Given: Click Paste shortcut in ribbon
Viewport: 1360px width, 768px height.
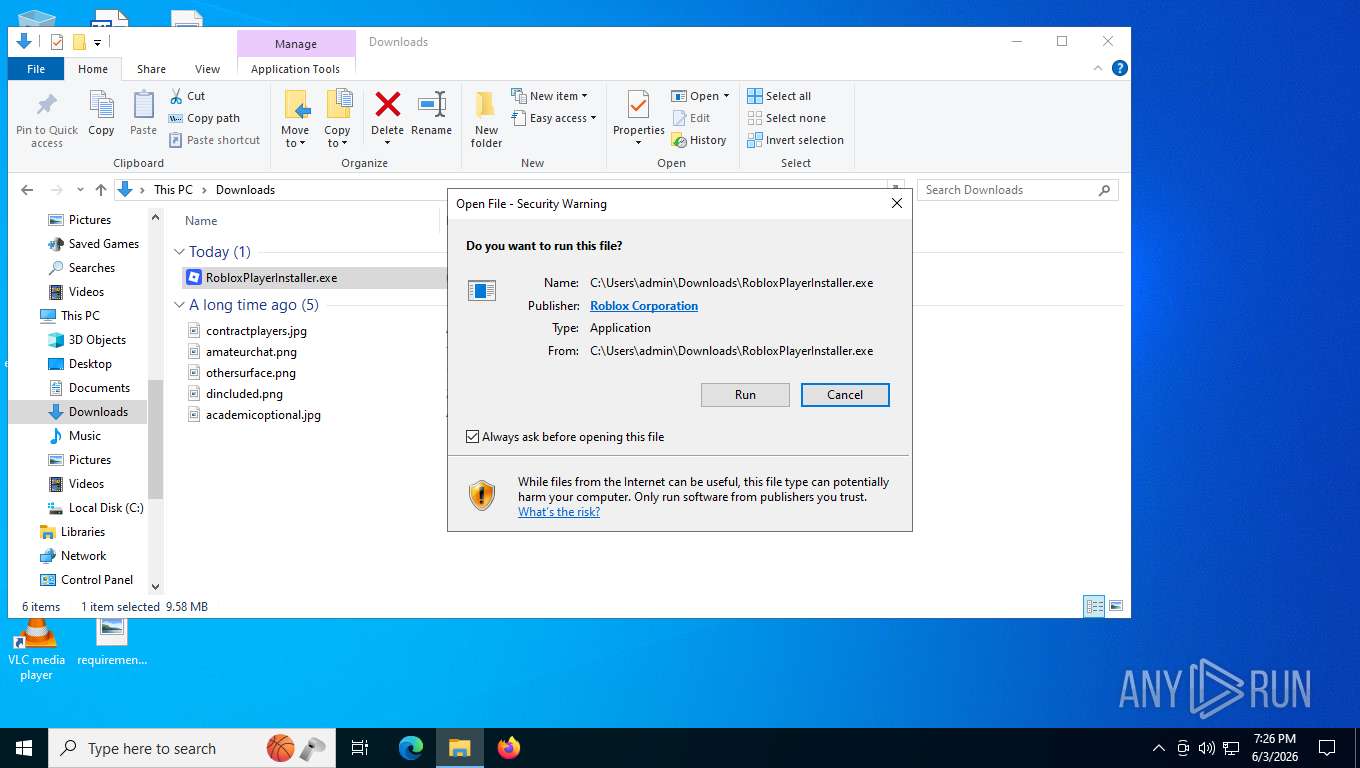Looking at the screenshot, I should pos(214,140).
